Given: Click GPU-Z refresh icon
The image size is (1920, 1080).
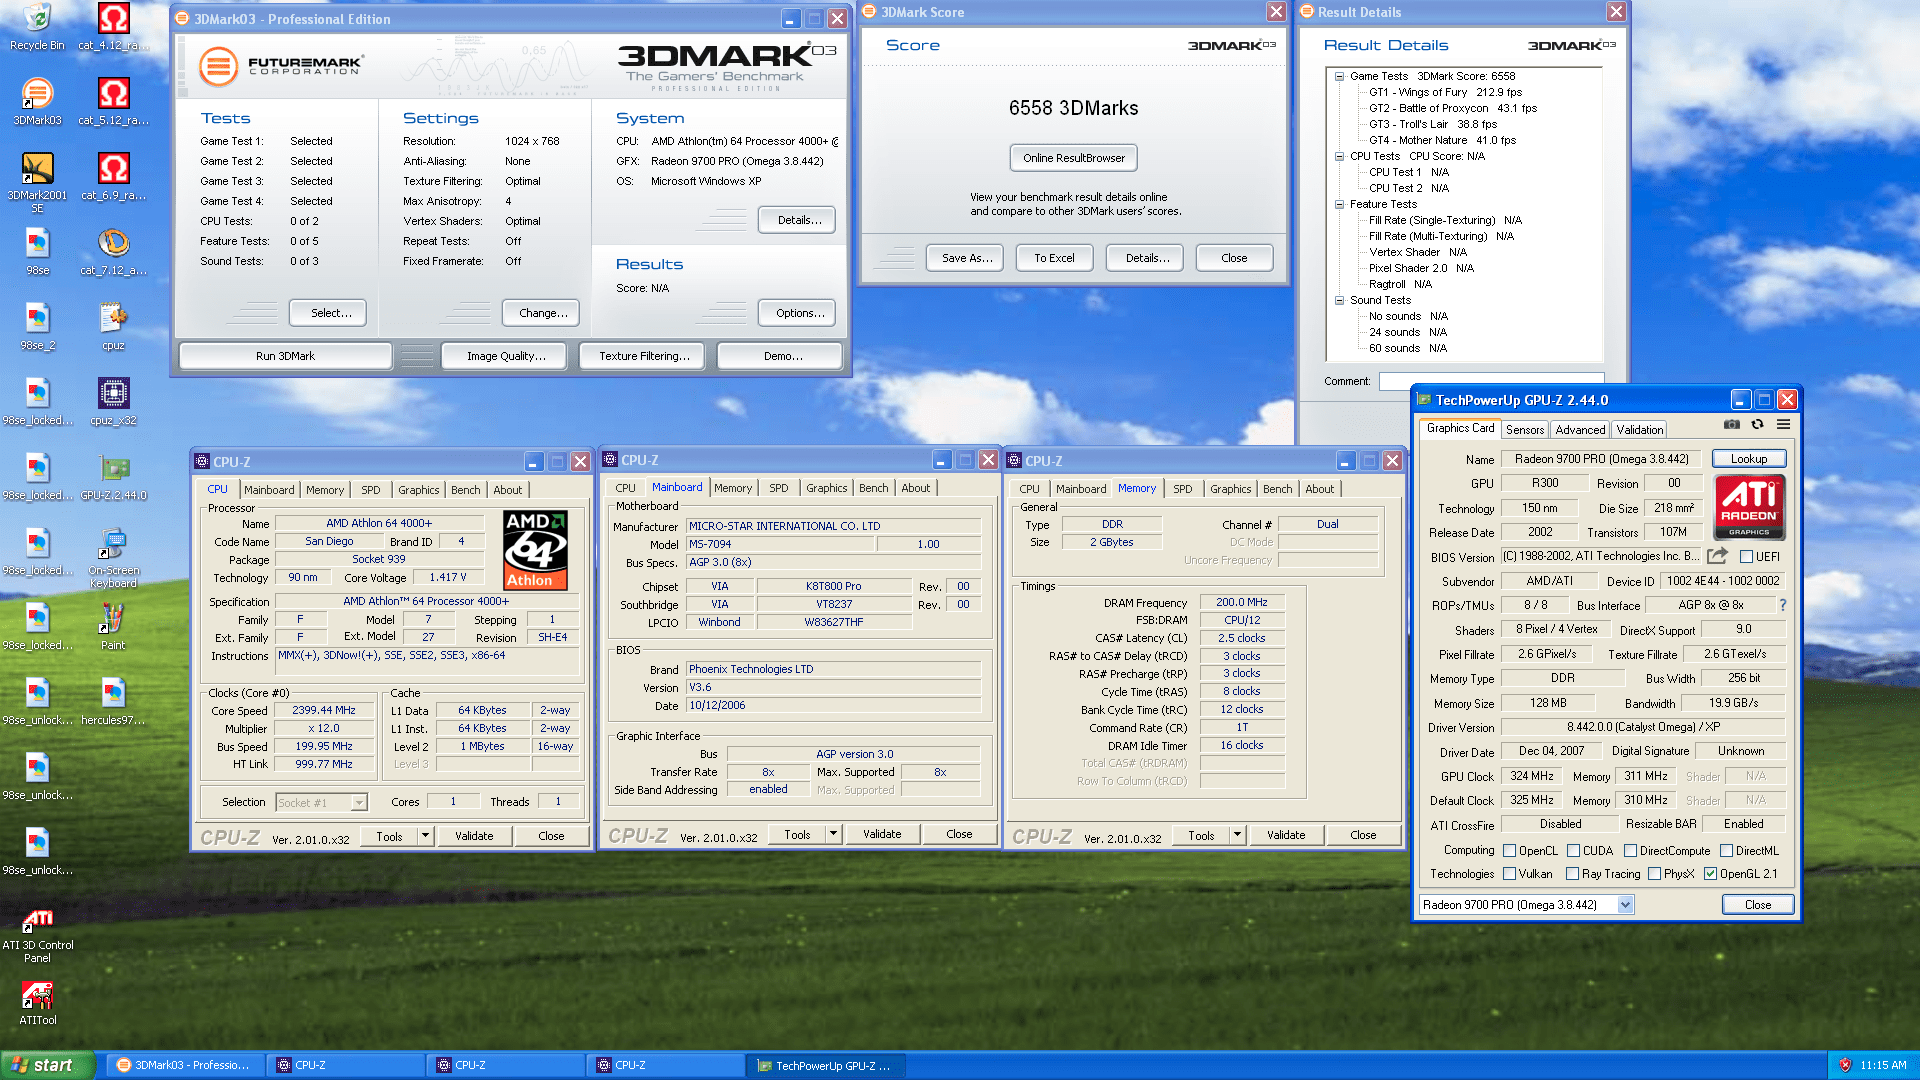Looking at the screenshot, I should coord(1757,425).
